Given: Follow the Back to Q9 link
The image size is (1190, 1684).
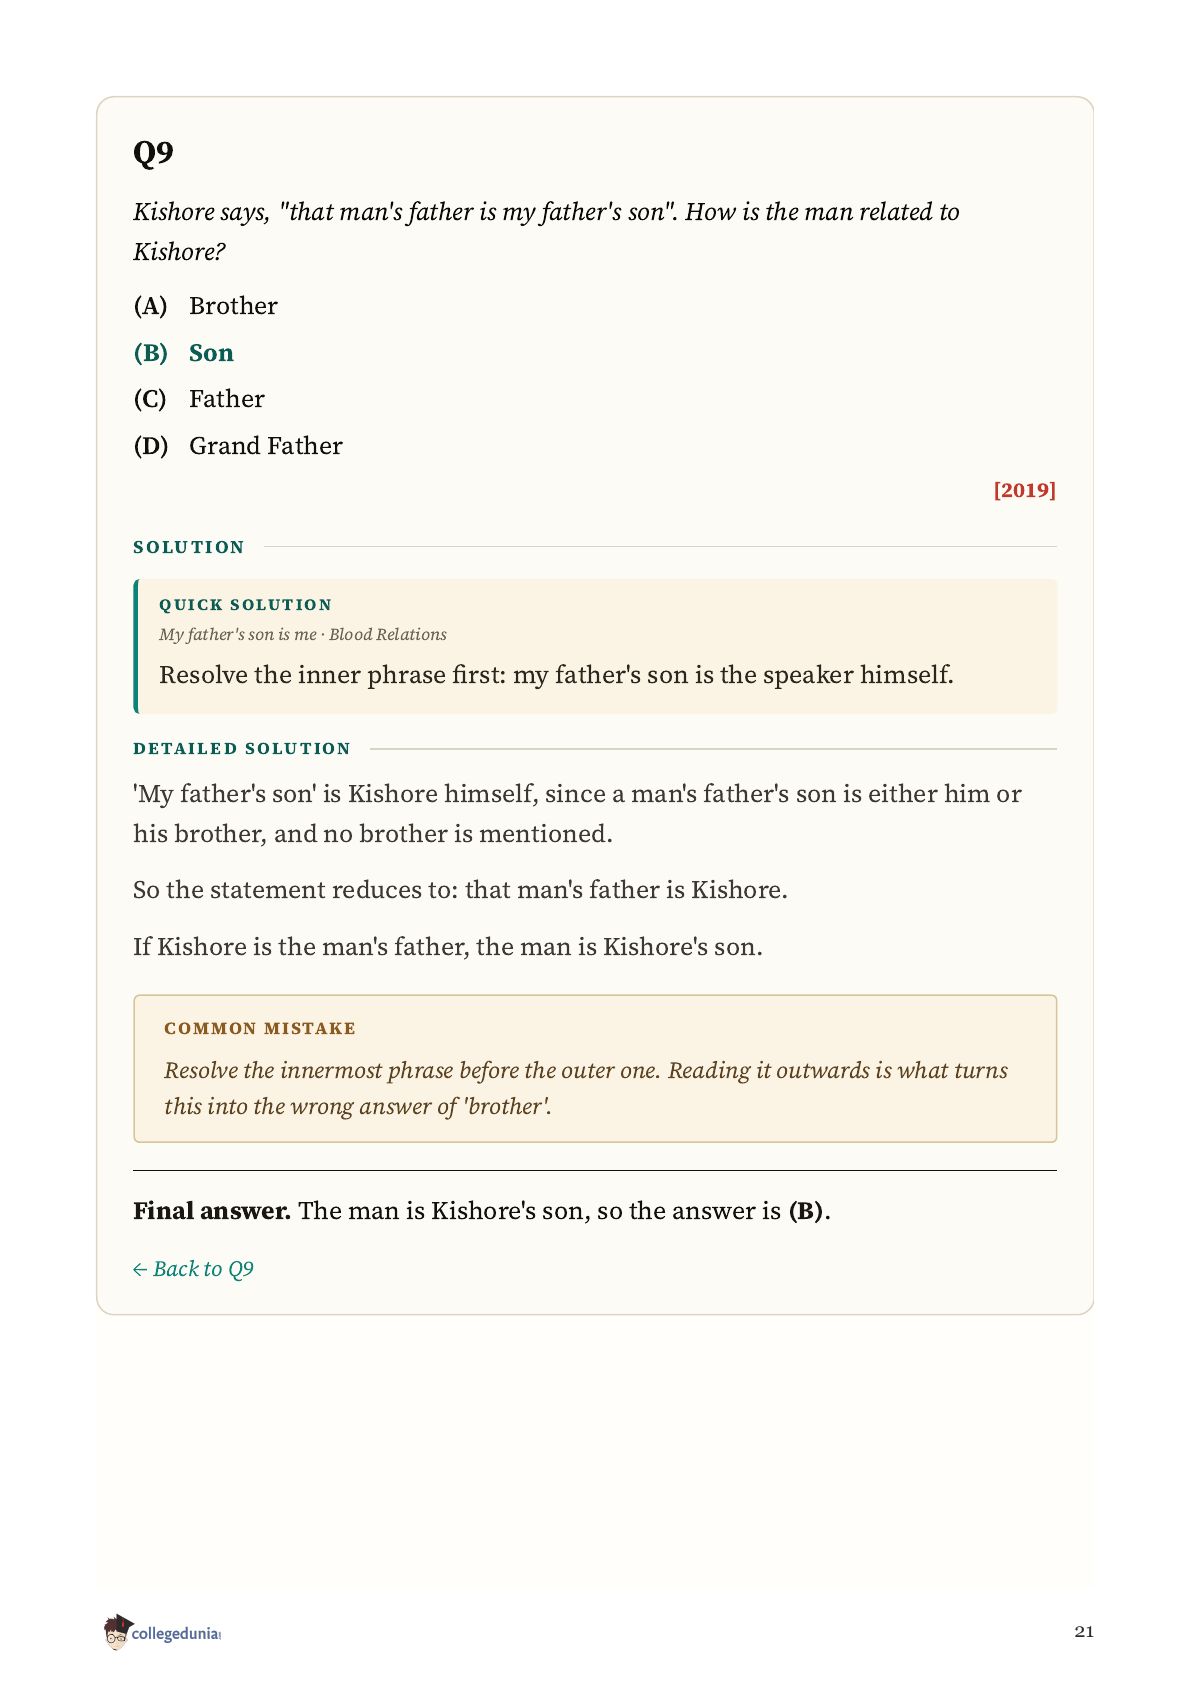Looking at the screenshot, I should [193, 1269].
